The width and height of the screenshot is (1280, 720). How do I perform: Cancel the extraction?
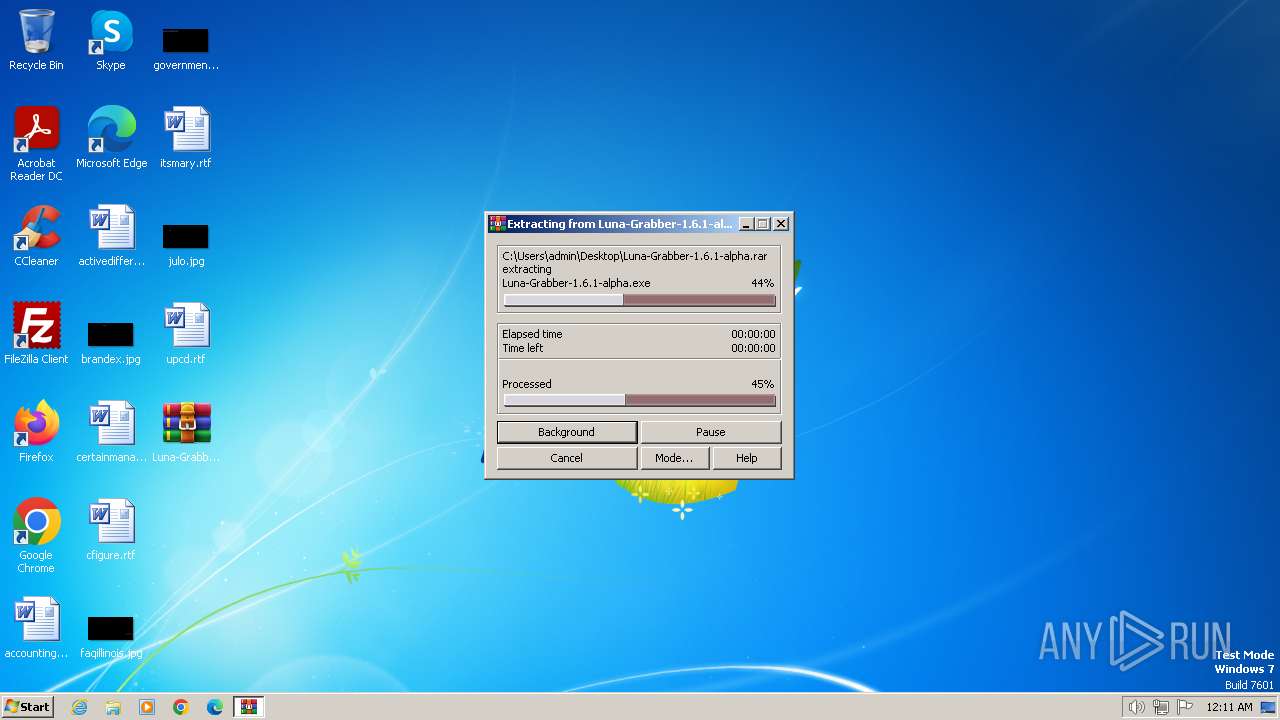[x=567, y=458]
